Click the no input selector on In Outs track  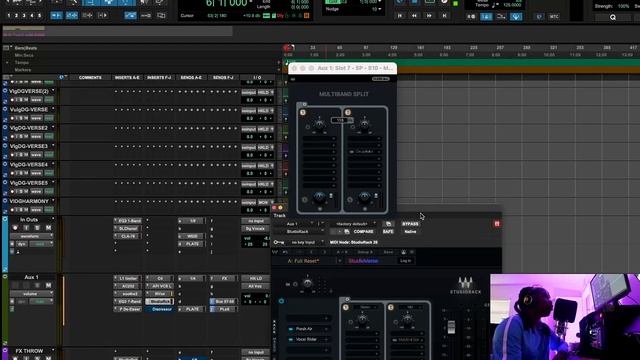[256, 221]
